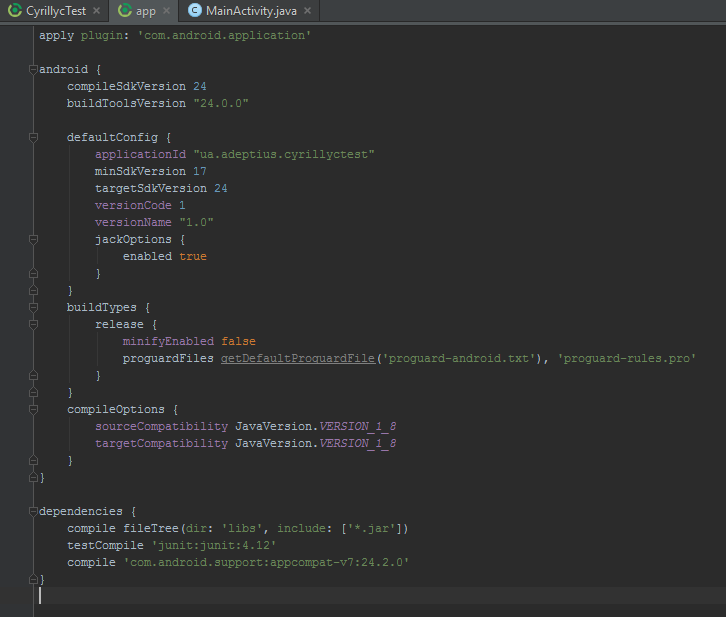The width and height of the screenshot is (726, 617).
Task: Close the app tab
Action: click(x=166, y=11)
